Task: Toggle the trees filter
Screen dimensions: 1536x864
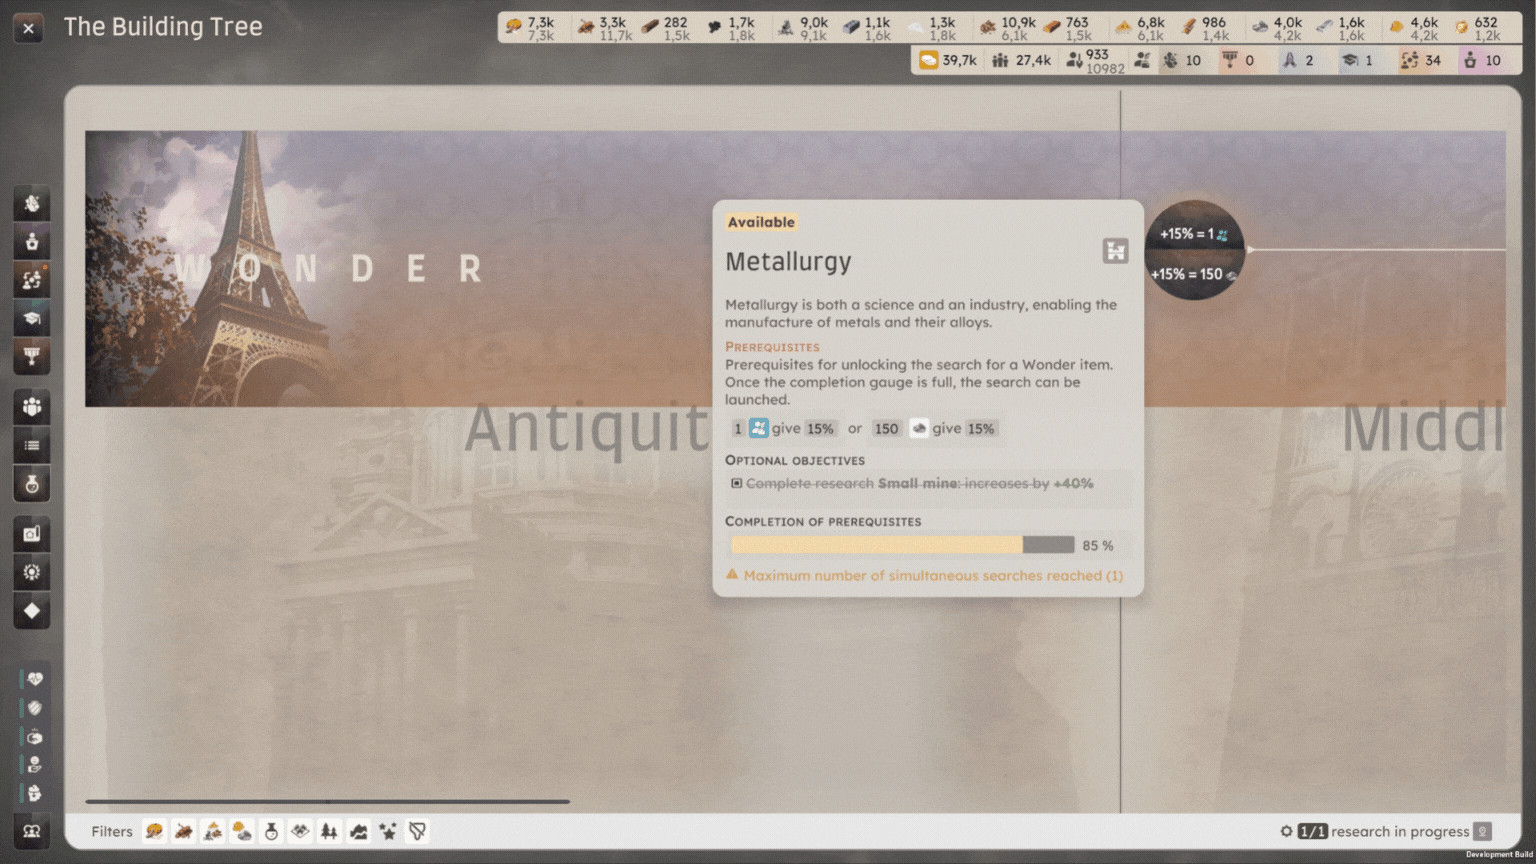Action: coord(328,831)
